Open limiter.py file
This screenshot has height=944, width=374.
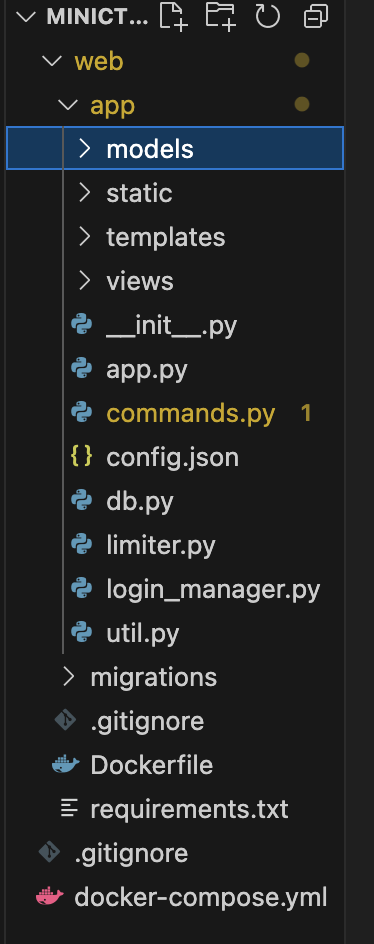point(161,546)
